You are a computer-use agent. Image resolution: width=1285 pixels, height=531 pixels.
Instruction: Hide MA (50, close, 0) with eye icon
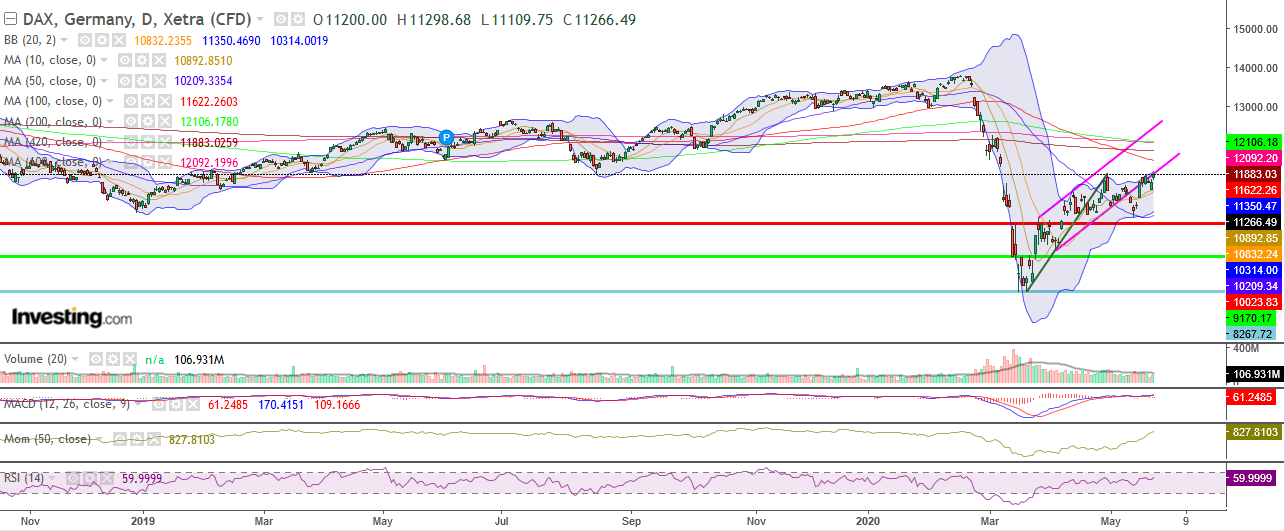click(x=125, y=81)
